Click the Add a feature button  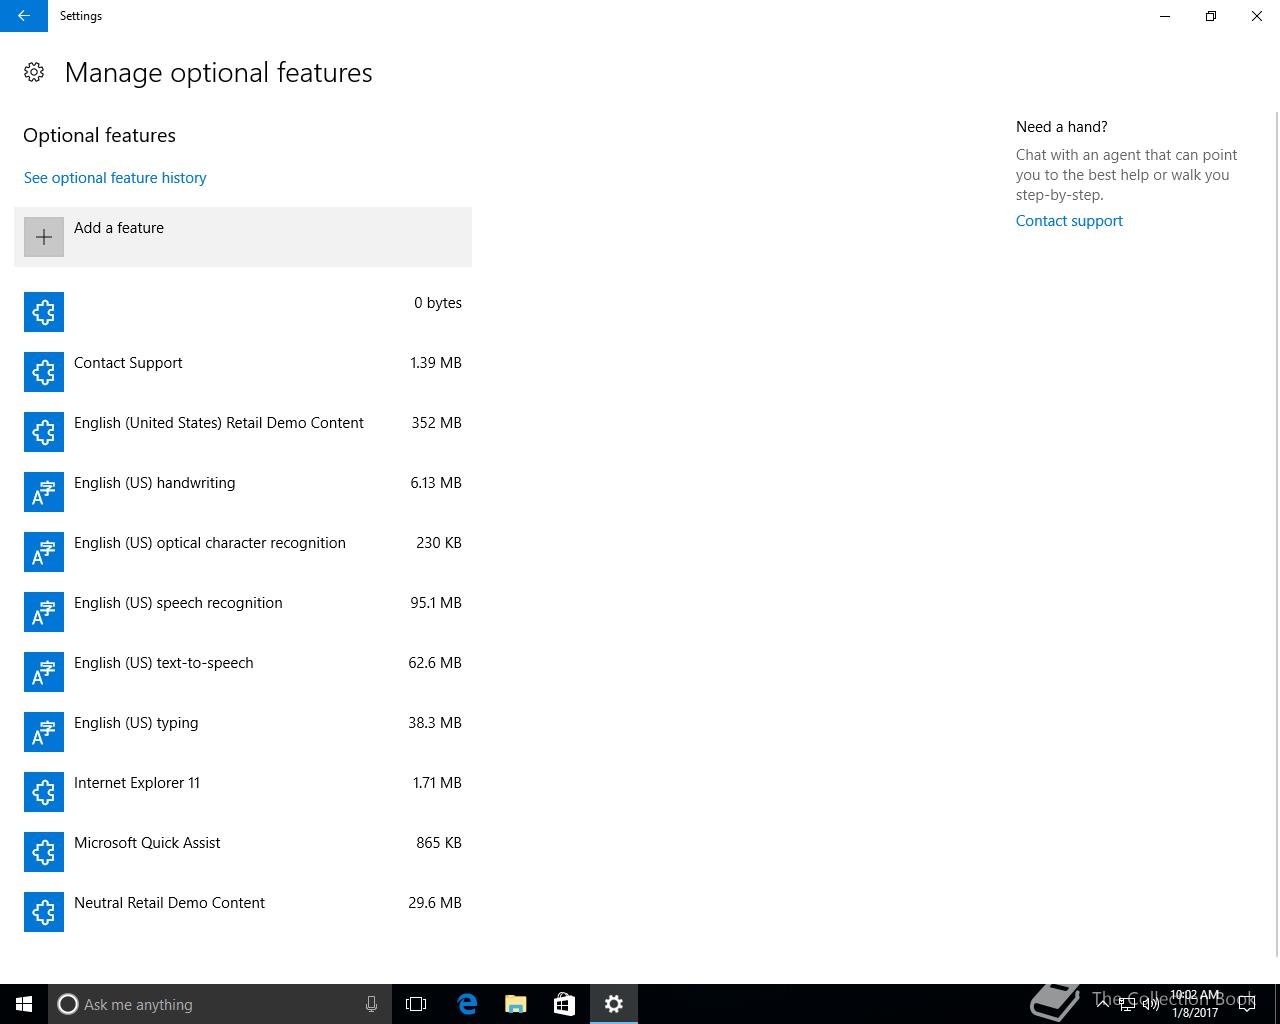pos(243,237)
